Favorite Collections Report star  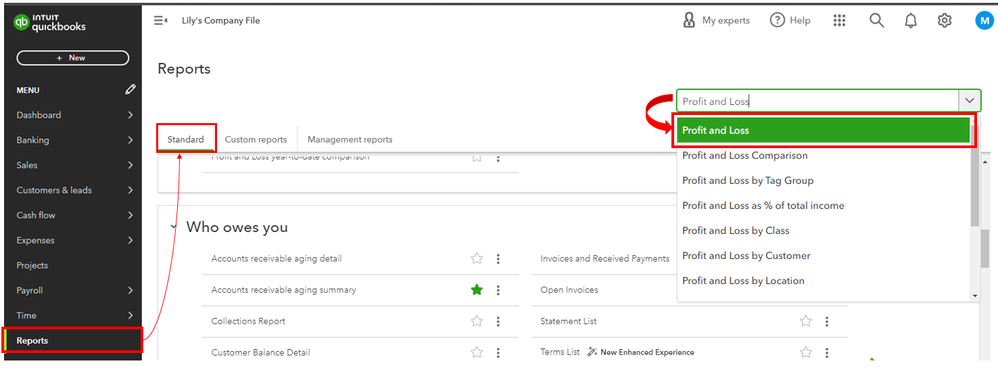(477, 321)
